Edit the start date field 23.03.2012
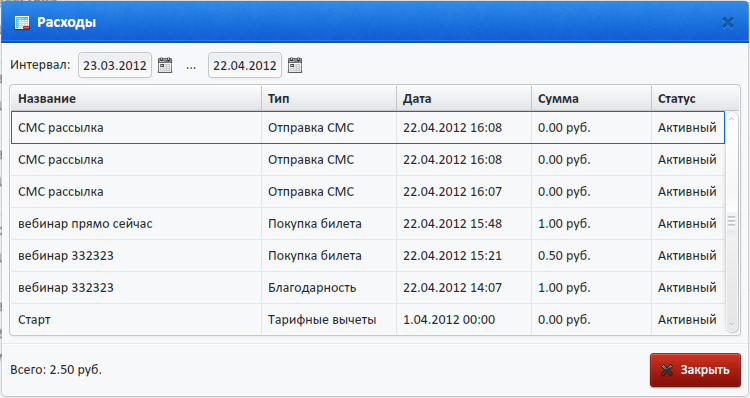 click(115, 65)
